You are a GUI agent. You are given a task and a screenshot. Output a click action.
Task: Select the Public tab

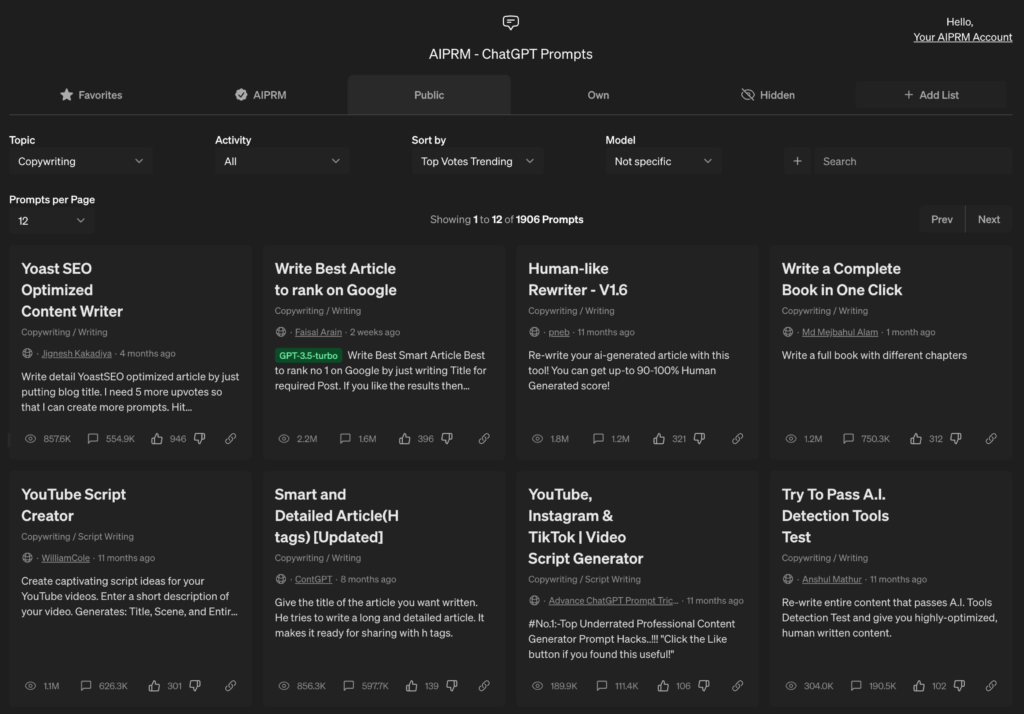(x=429, y=95)
